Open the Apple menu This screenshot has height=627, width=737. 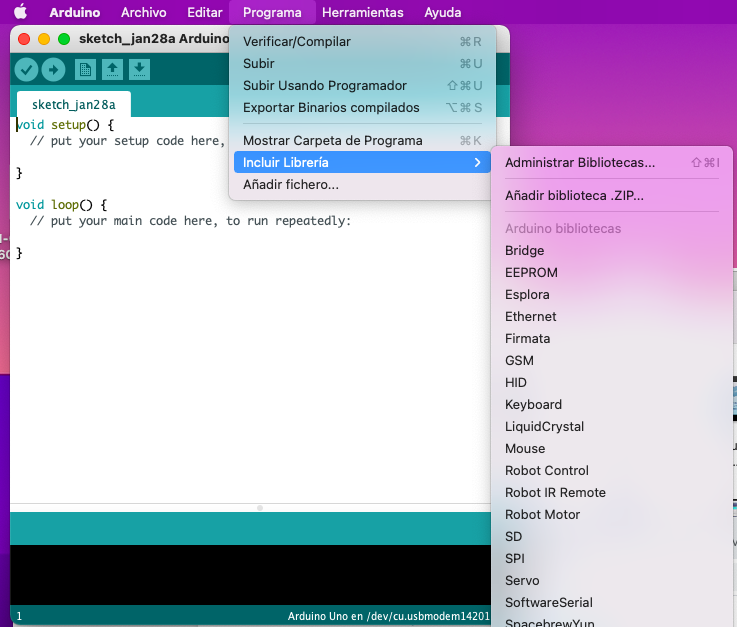point(20,12)
